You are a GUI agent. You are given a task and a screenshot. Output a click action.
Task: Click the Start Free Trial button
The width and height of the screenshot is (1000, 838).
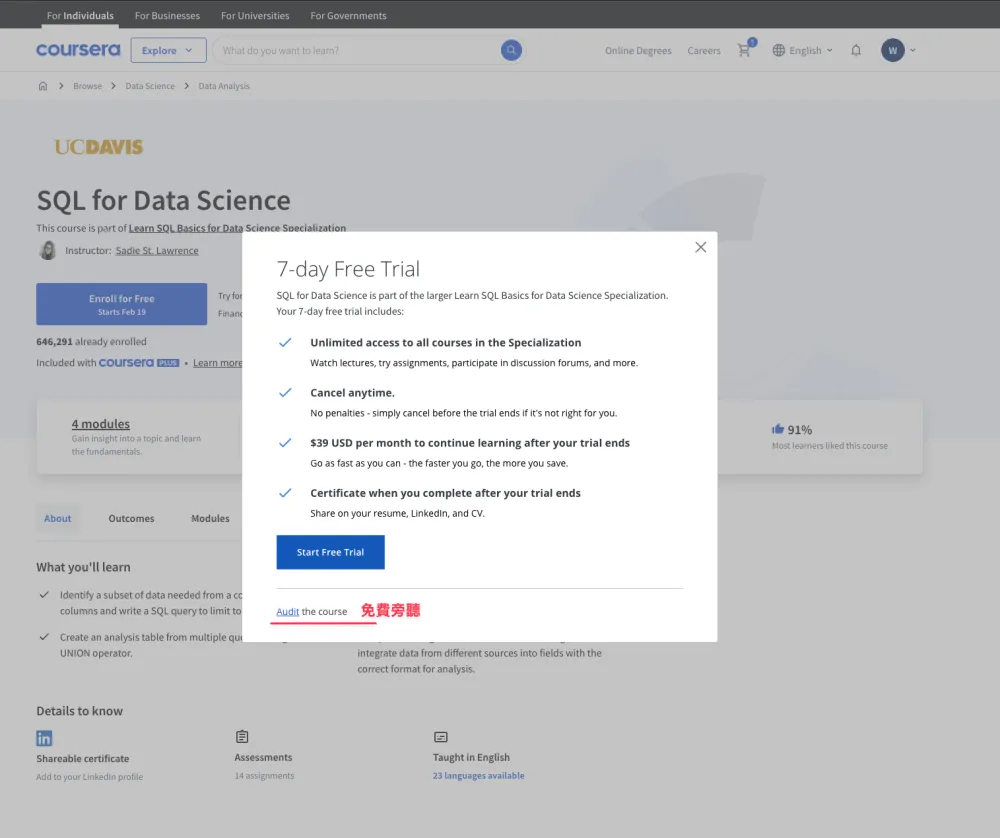click(x=330, y=552)
